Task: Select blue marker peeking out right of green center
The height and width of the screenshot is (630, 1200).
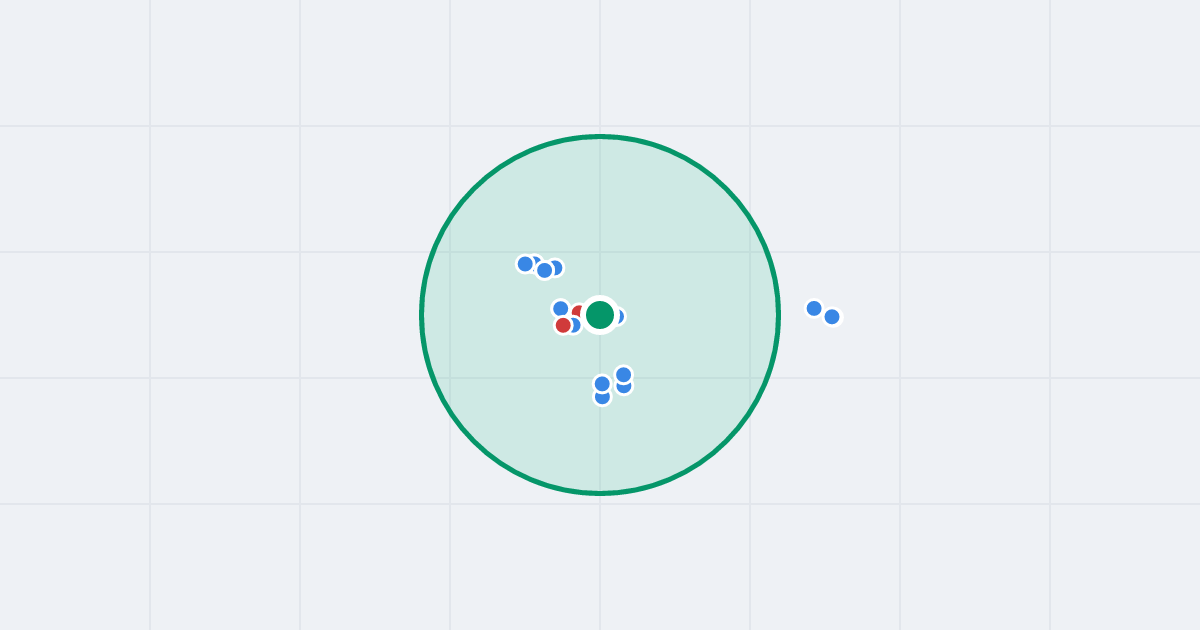Action: pyautogui.click(x=619, y=316)
